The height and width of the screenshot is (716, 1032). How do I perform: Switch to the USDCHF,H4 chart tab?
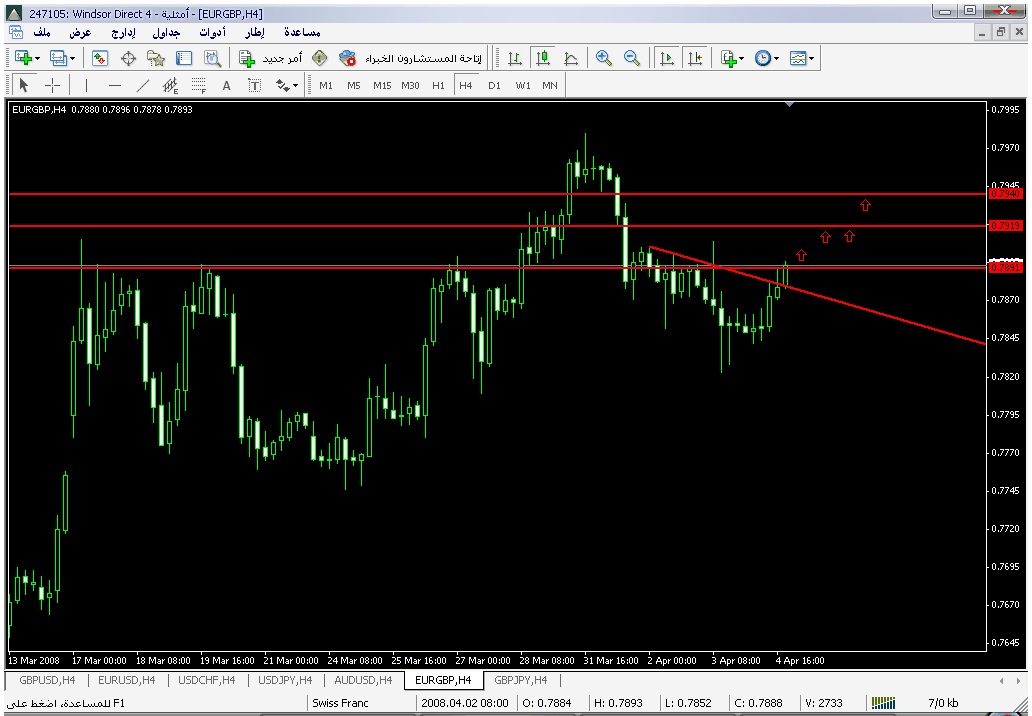click(x=207, y=680)
